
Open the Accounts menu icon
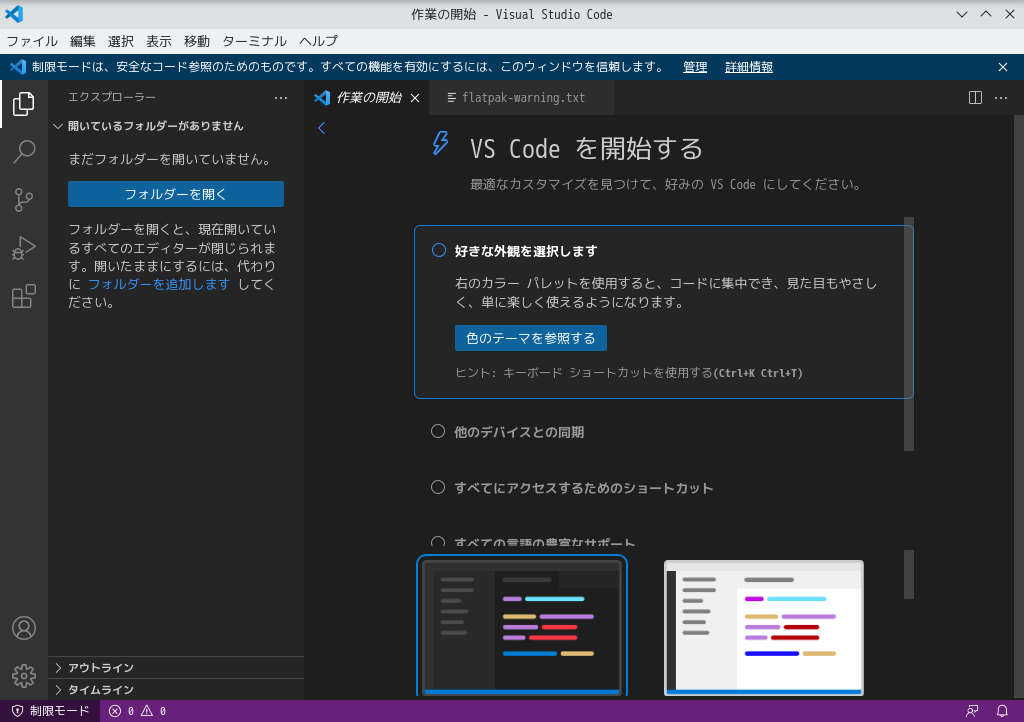pos(24,628)
